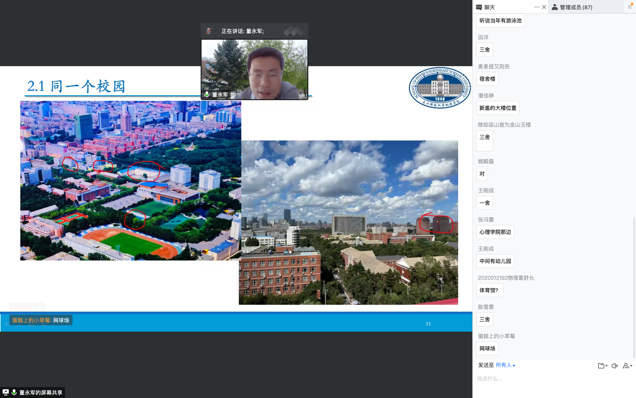Toggle the chat sound speaker icon
The width and height of the screenshot is (636, 398).
point(615,366)
